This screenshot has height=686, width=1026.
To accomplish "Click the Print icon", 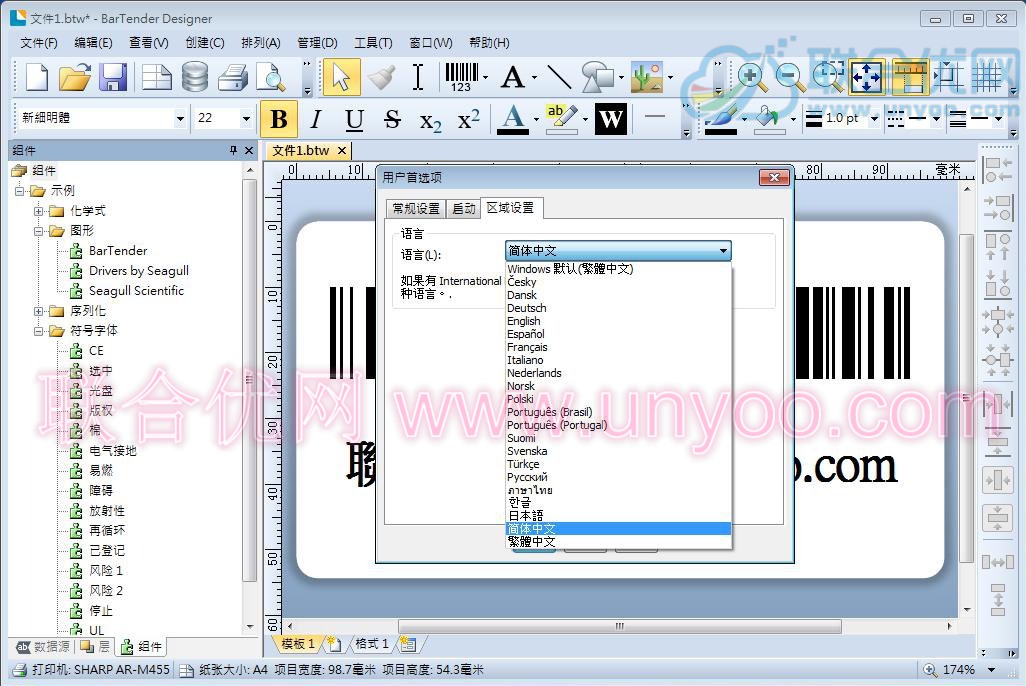I will (x=233, y=77).
